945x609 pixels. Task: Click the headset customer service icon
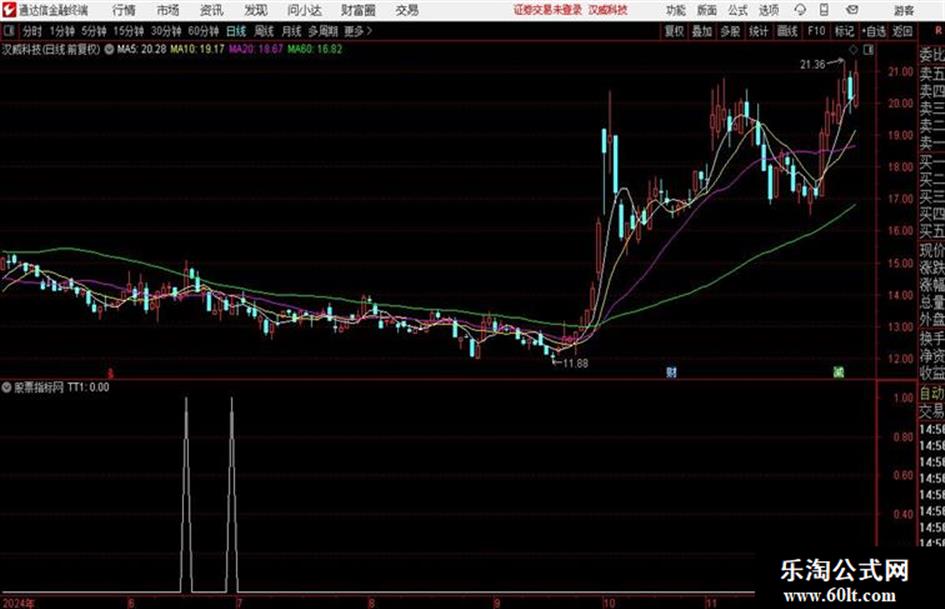(x=800, y=10)
